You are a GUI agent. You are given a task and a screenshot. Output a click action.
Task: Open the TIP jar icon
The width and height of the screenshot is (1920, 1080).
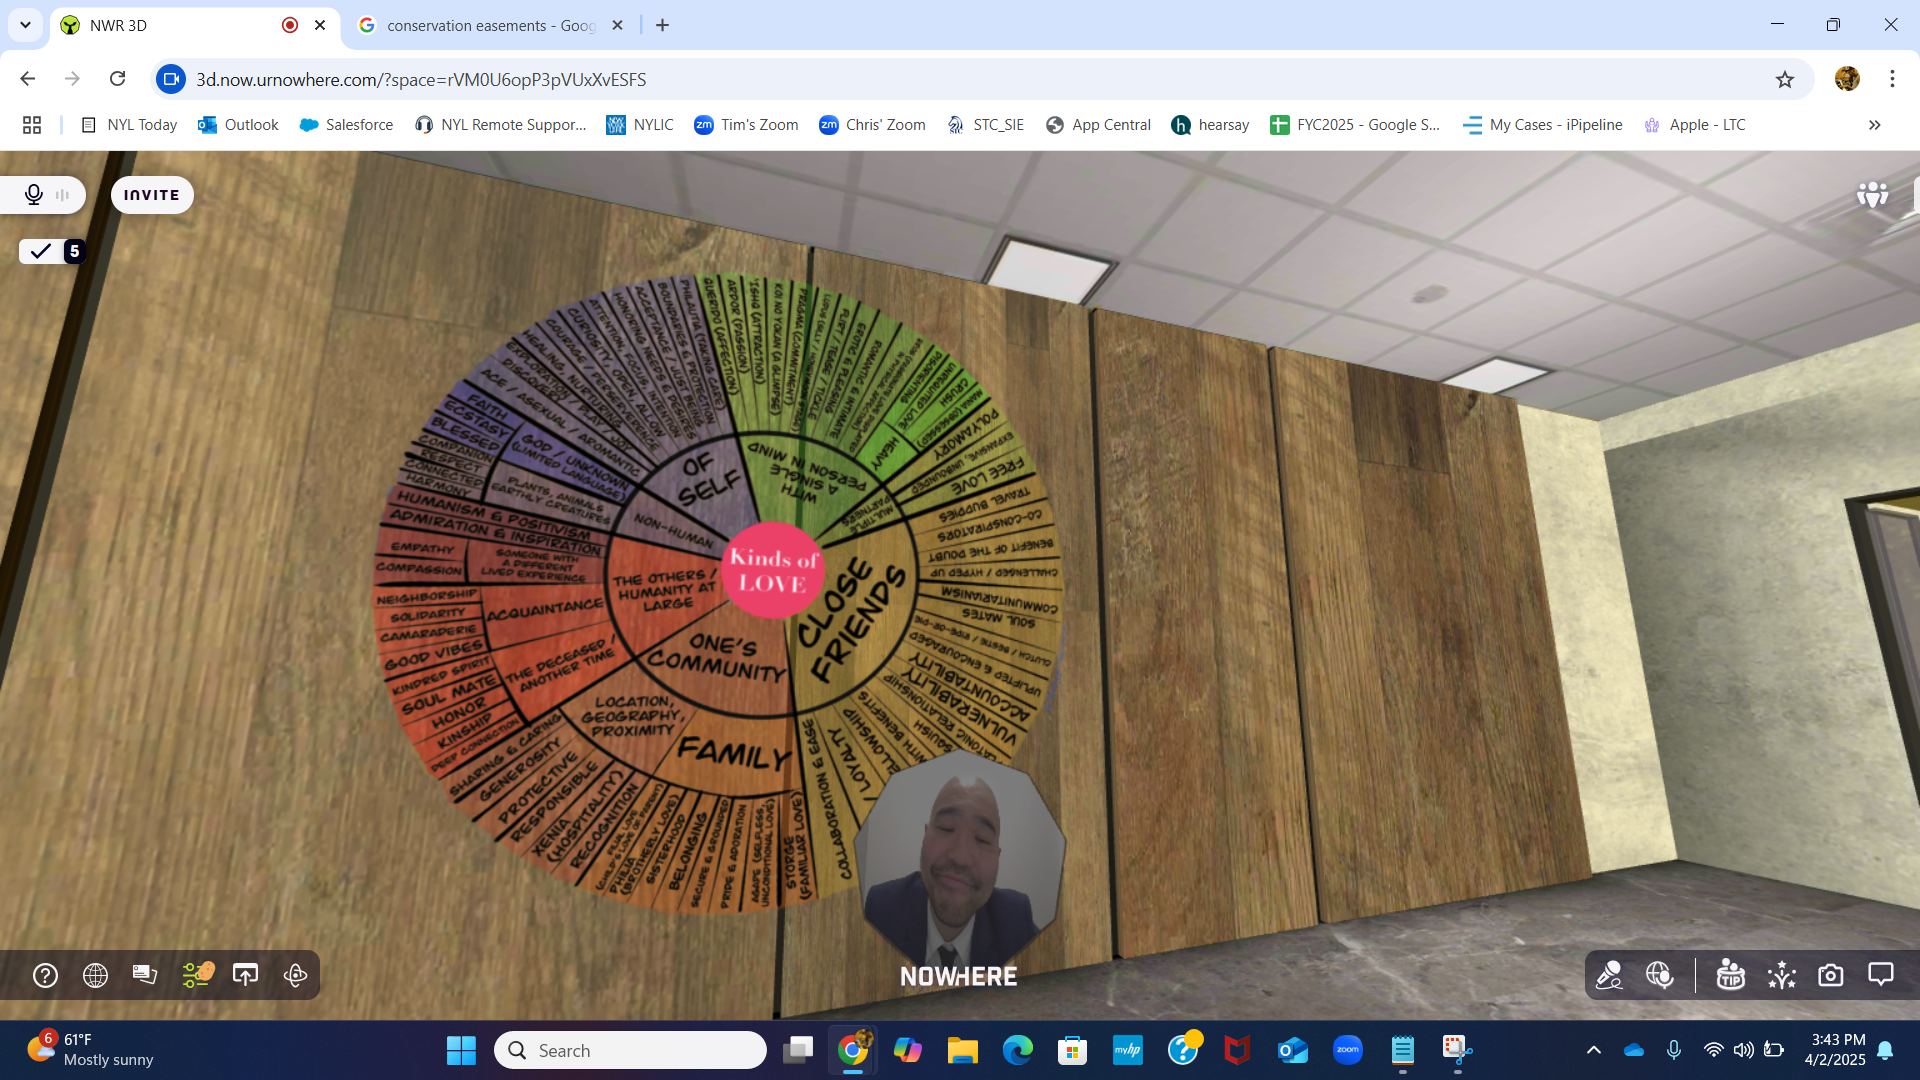1730,975
